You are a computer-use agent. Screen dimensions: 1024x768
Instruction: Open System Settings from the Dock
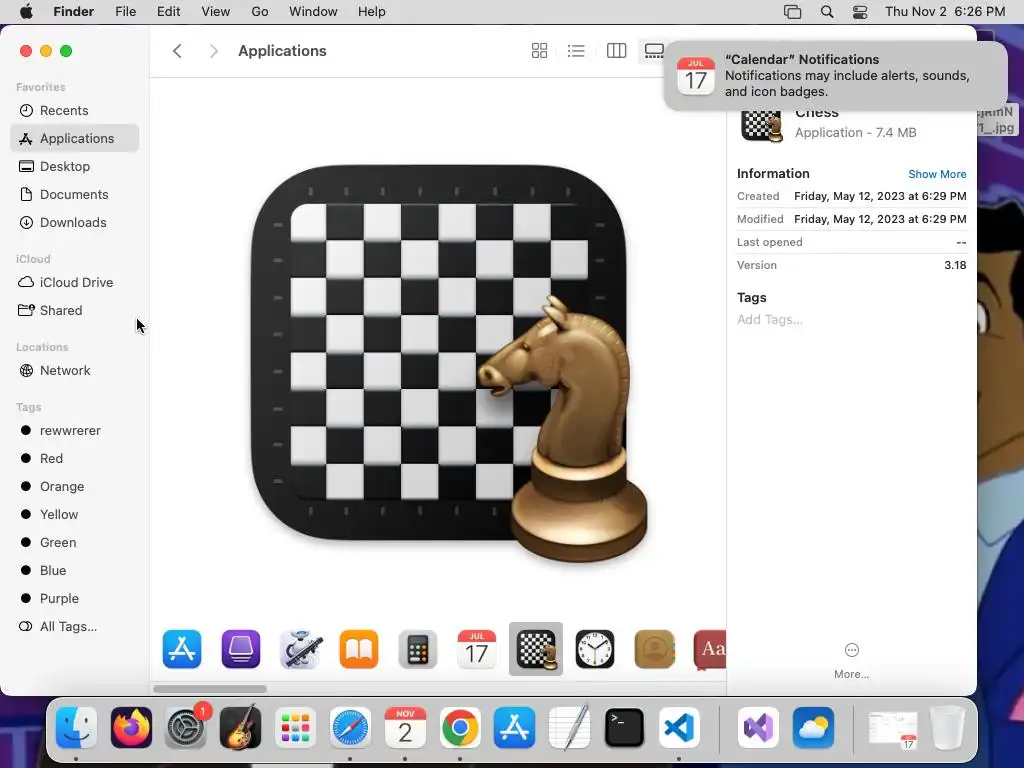[186, 728]
